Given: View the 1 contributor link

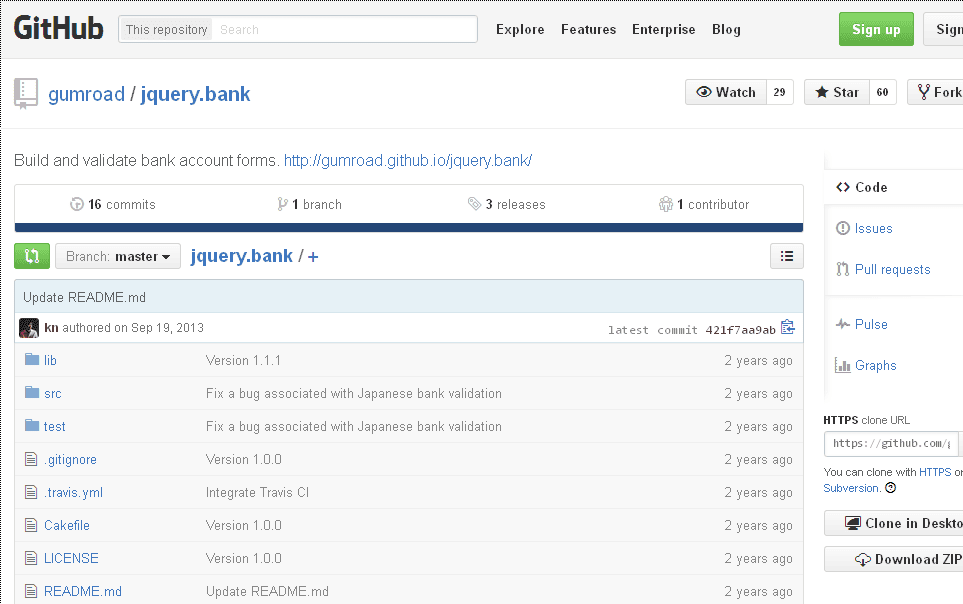Looking at the screenshot, I should pyautogui.click(x=704, y=204).
